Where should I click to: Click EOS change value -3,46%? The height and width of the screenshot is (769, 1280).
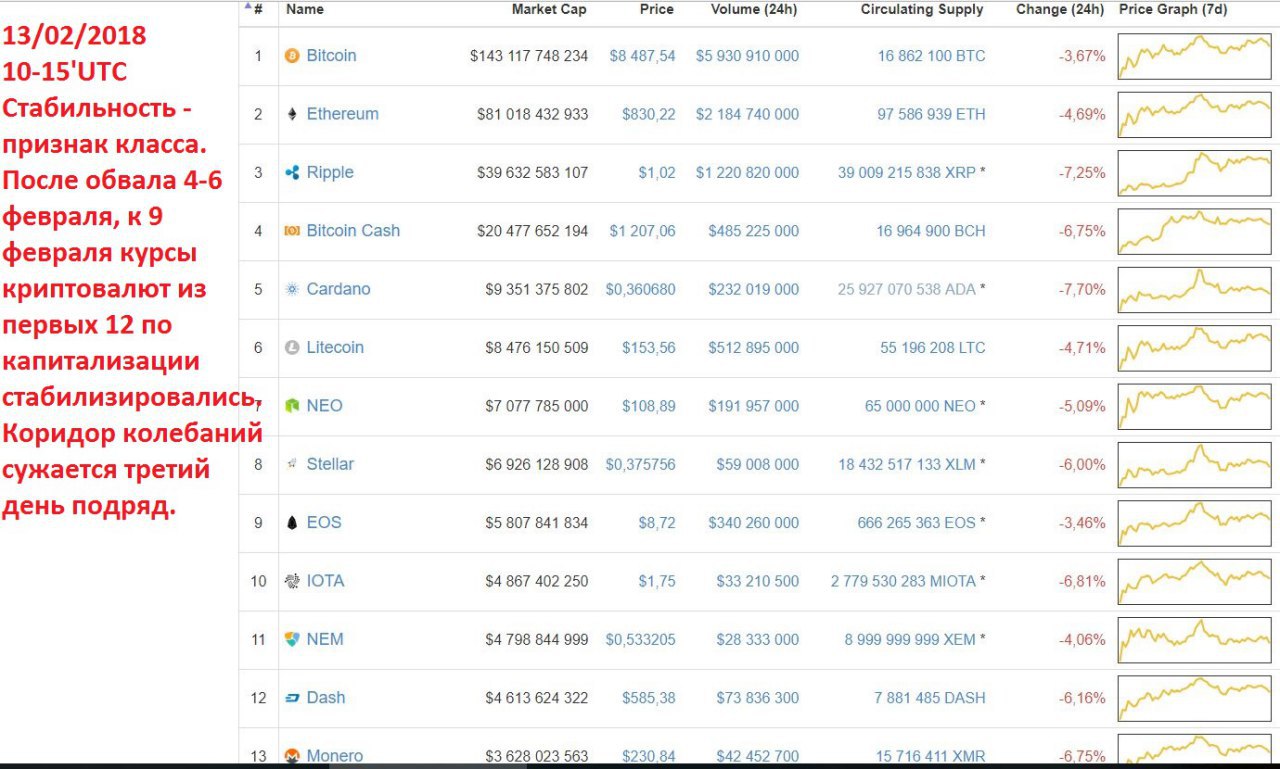(1082, 523)
